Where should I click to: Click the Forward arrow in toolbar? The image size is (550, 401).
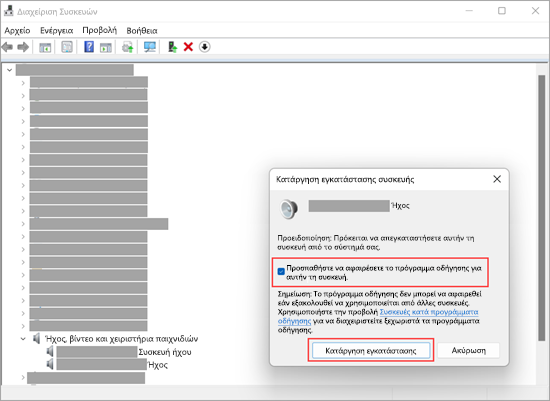pos(23,47)
